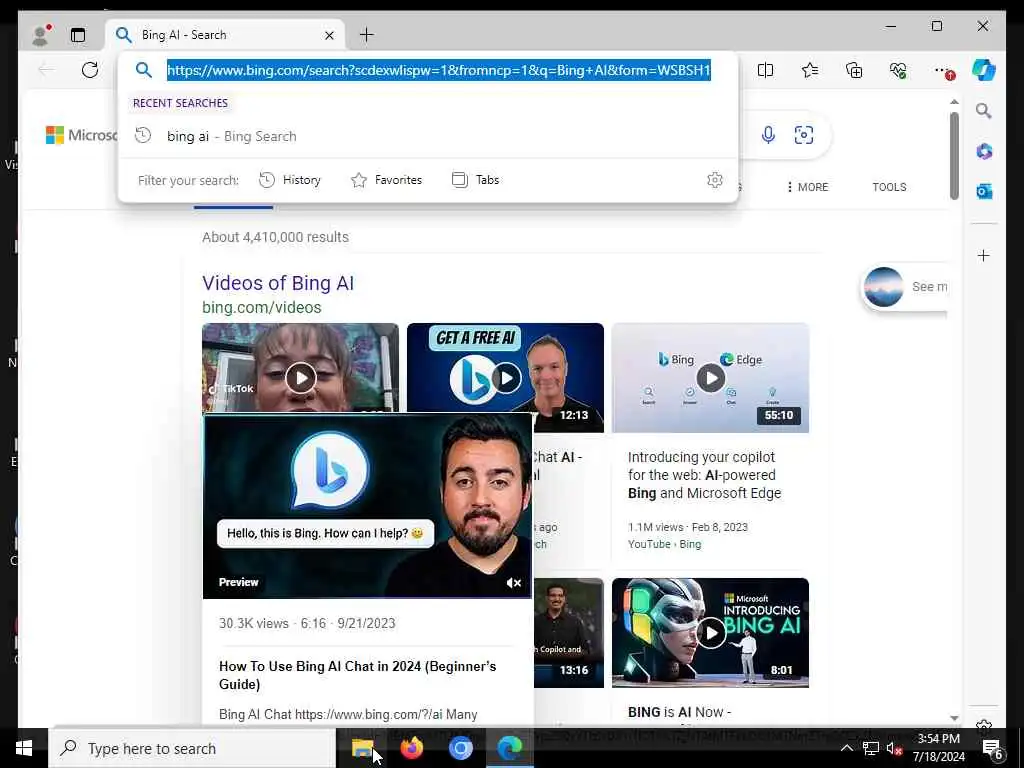Screen dimensions: 1024x768
Task: Close the Bing AI - Search tab
Action: coord(329,35)
